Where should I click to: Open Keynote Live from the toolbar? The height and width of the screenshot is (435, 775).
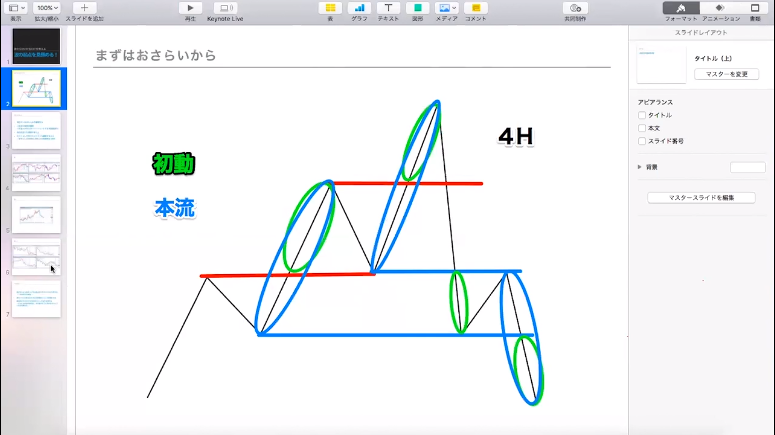pyautogui.click(x=225, y=8)
